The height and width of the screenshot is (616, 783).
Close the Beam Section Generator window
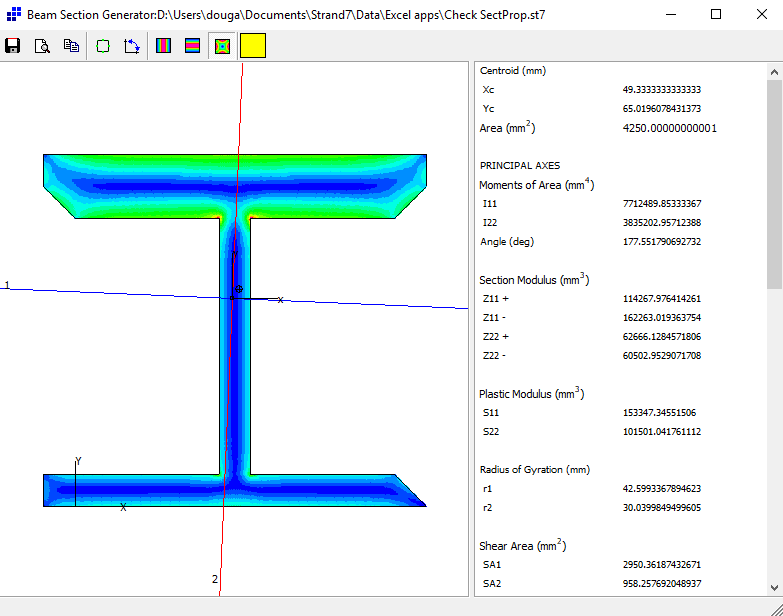click(x=759, y=15)
